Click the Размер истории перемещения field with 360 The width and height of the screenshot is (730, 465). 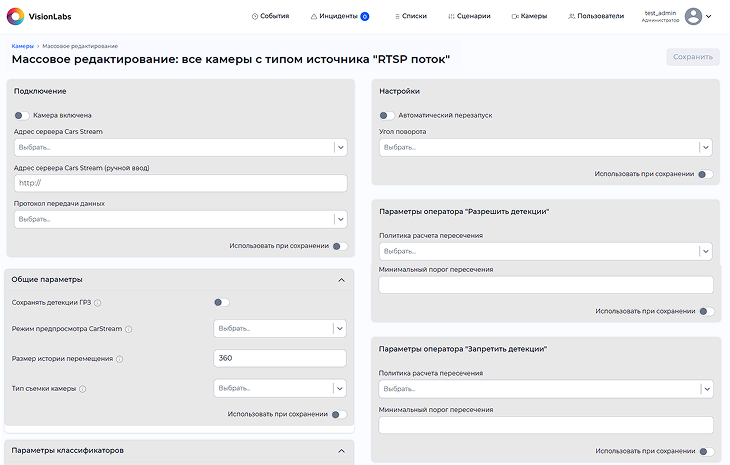pyautogui.click(x=280, y=358)
